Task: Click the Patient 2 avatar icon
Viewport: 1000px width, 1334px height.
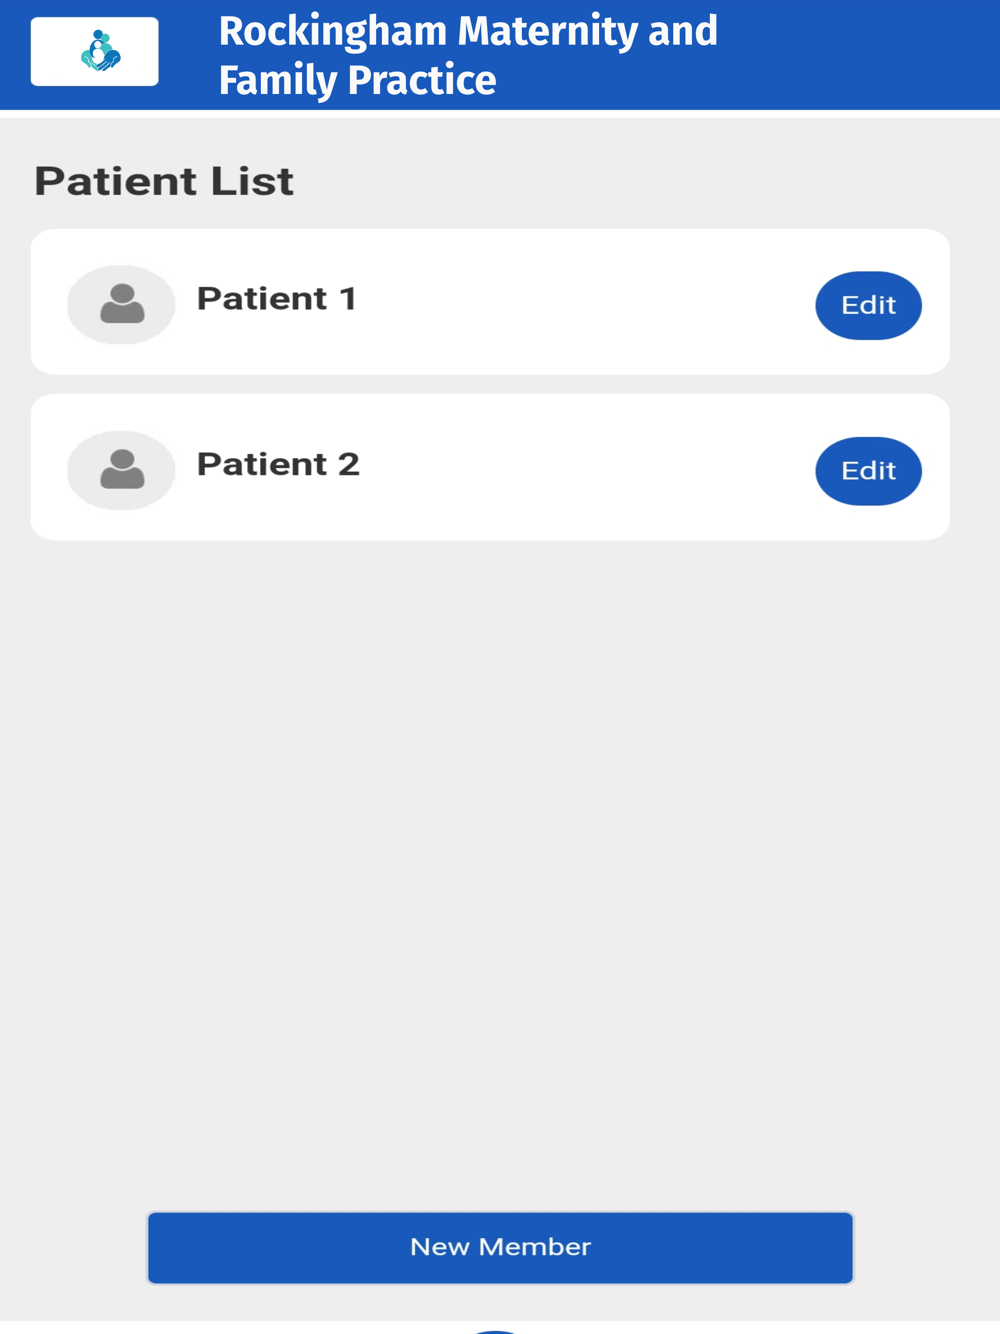Action: point(121,470)
